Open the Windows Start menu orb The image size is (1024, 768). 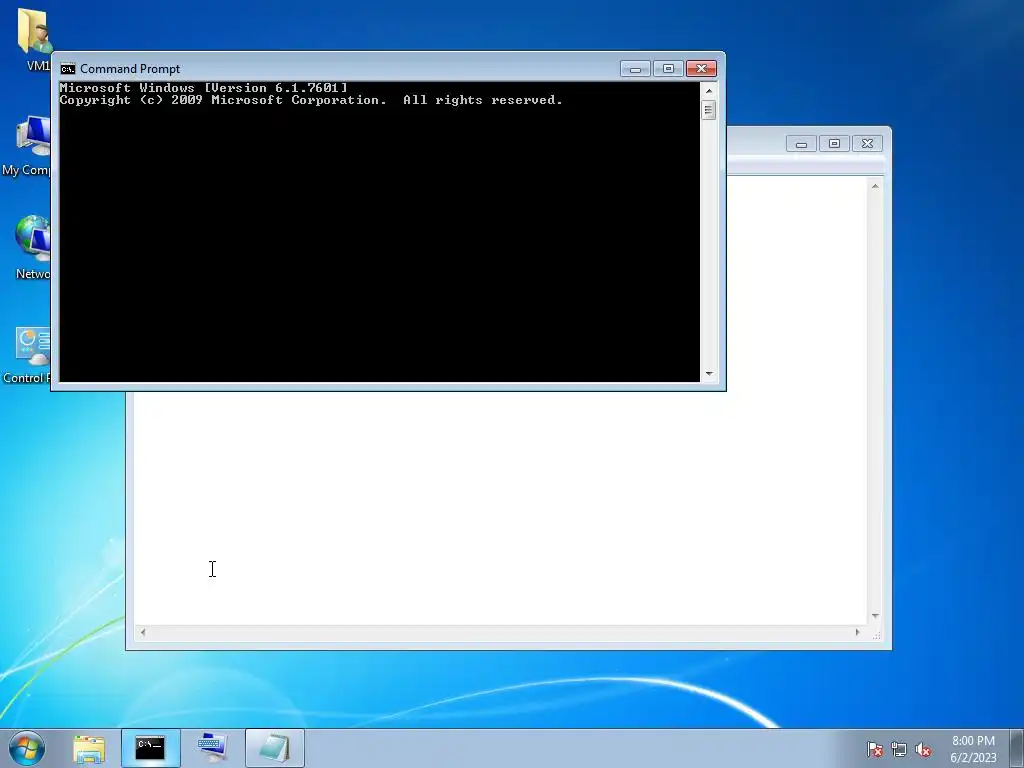point(27,748)
